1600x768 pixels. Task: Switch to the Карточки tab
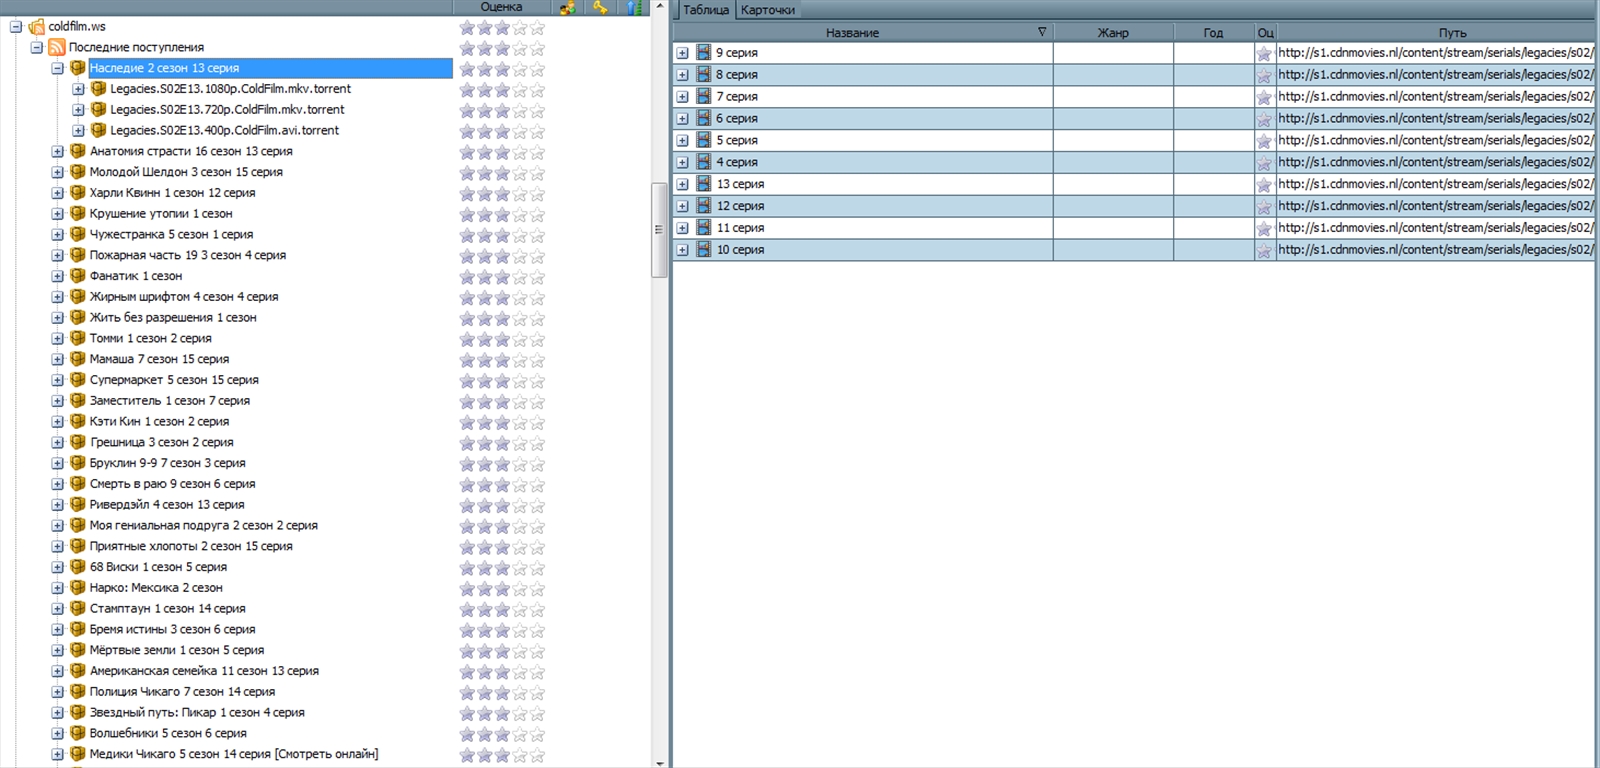point(767,10)
